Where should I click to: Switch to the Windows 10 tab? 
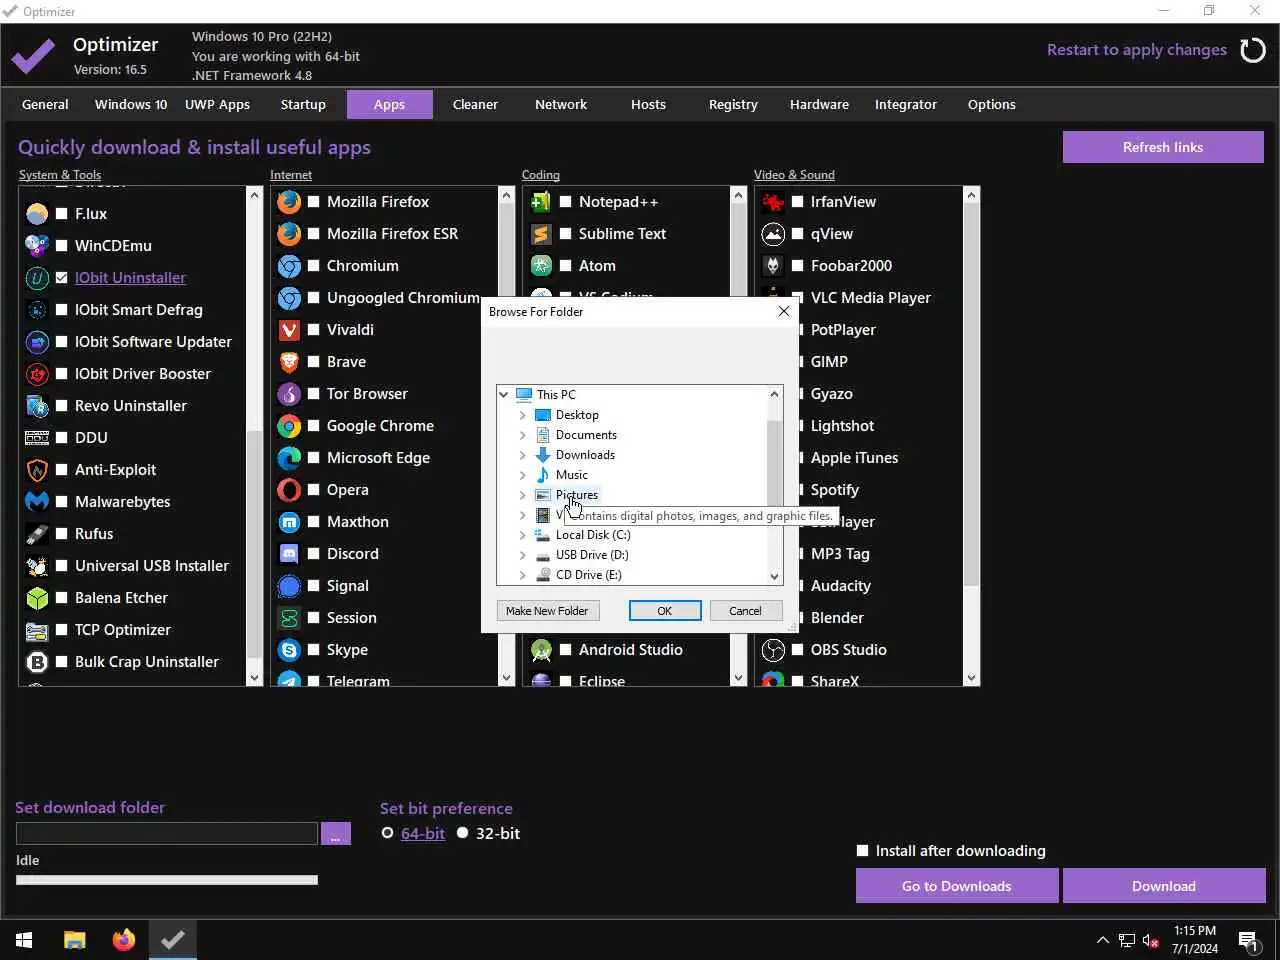(x=131, y=104)
